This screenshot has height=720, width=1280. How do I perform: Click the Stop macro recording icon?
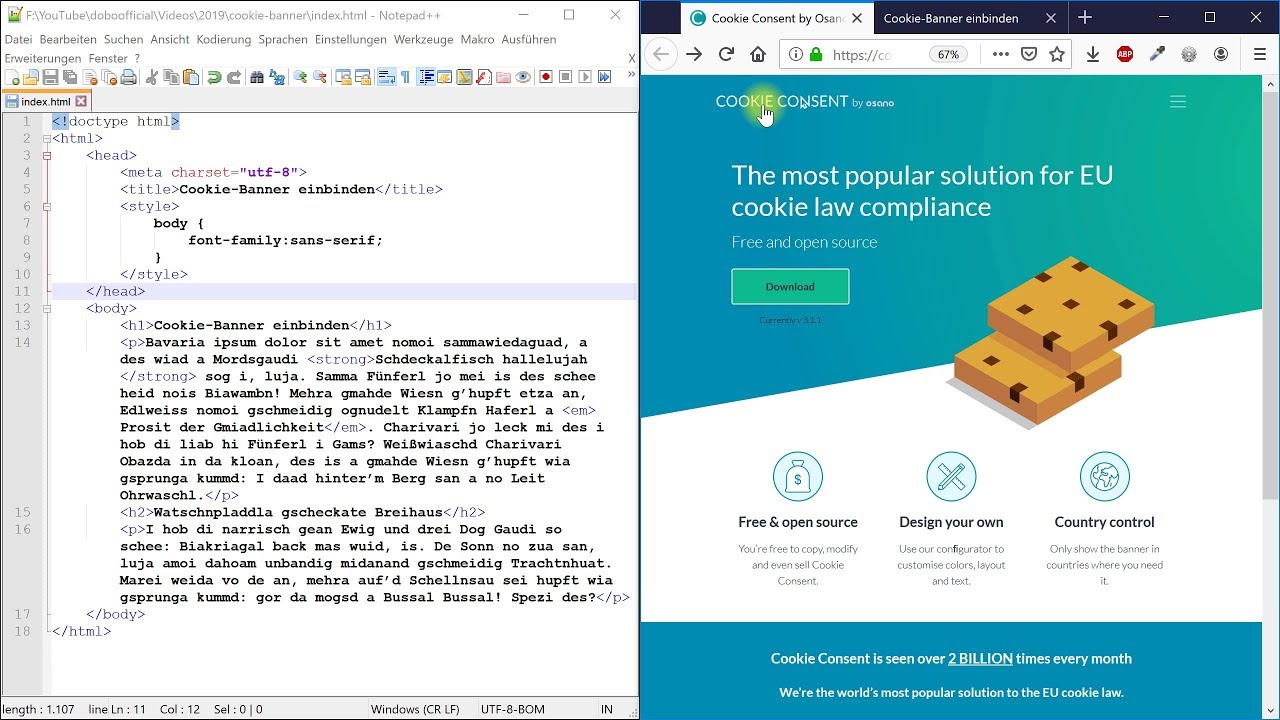(x=565, y=77)
